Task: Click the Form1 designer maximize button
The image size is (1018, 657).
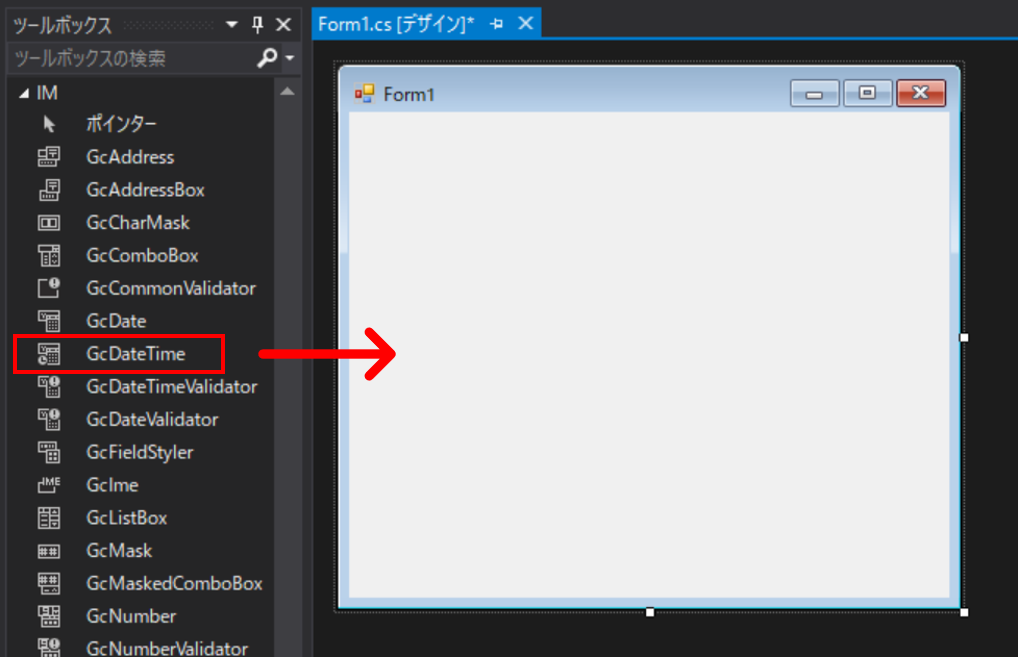Action: [x=867, y=93]
